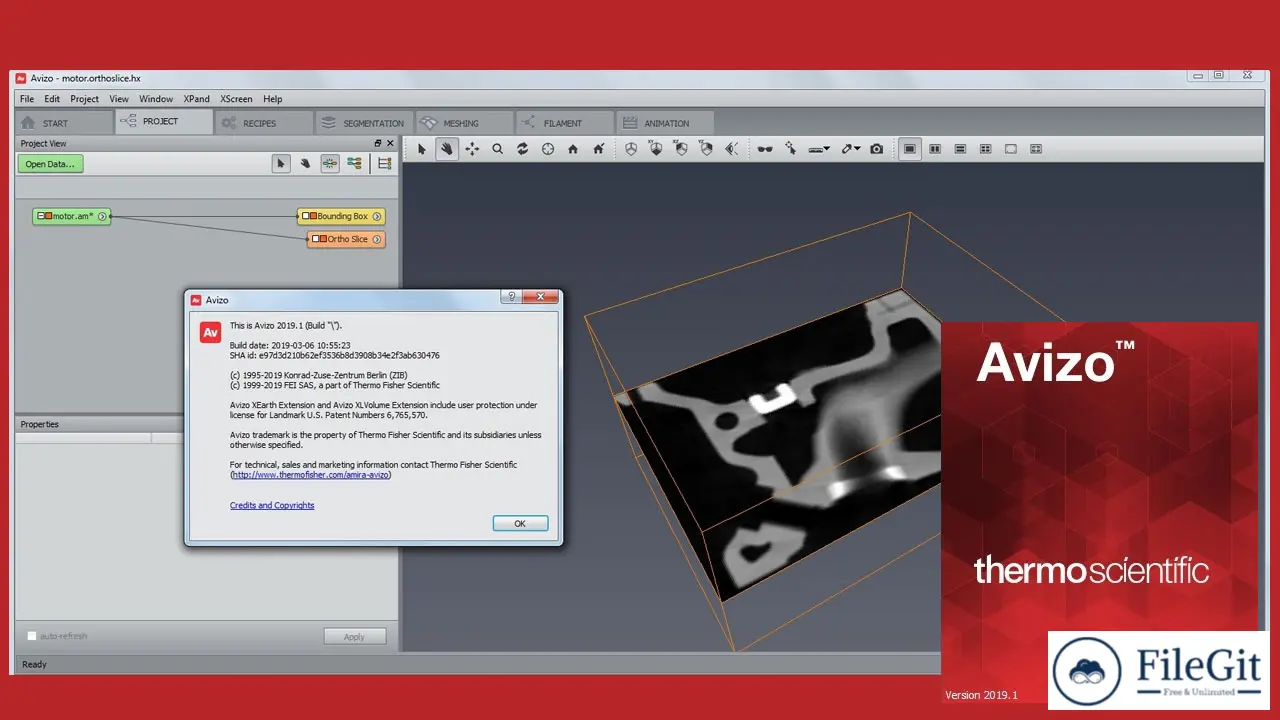Open the Edit menu
This screenshot has height=720, width=1280.
(52, 99)
